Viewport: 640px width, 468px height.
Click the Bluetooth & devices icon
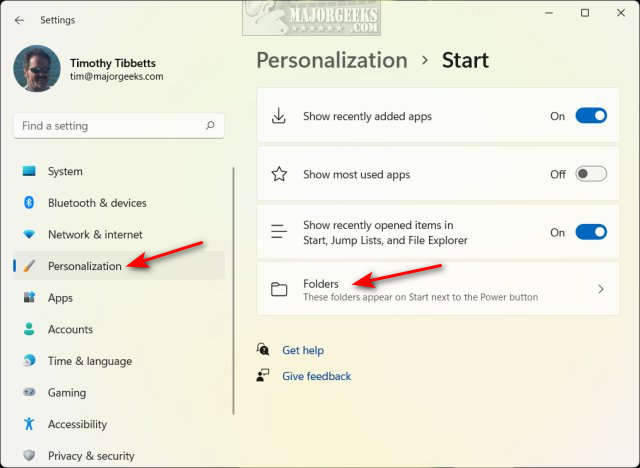pos(29,203)
